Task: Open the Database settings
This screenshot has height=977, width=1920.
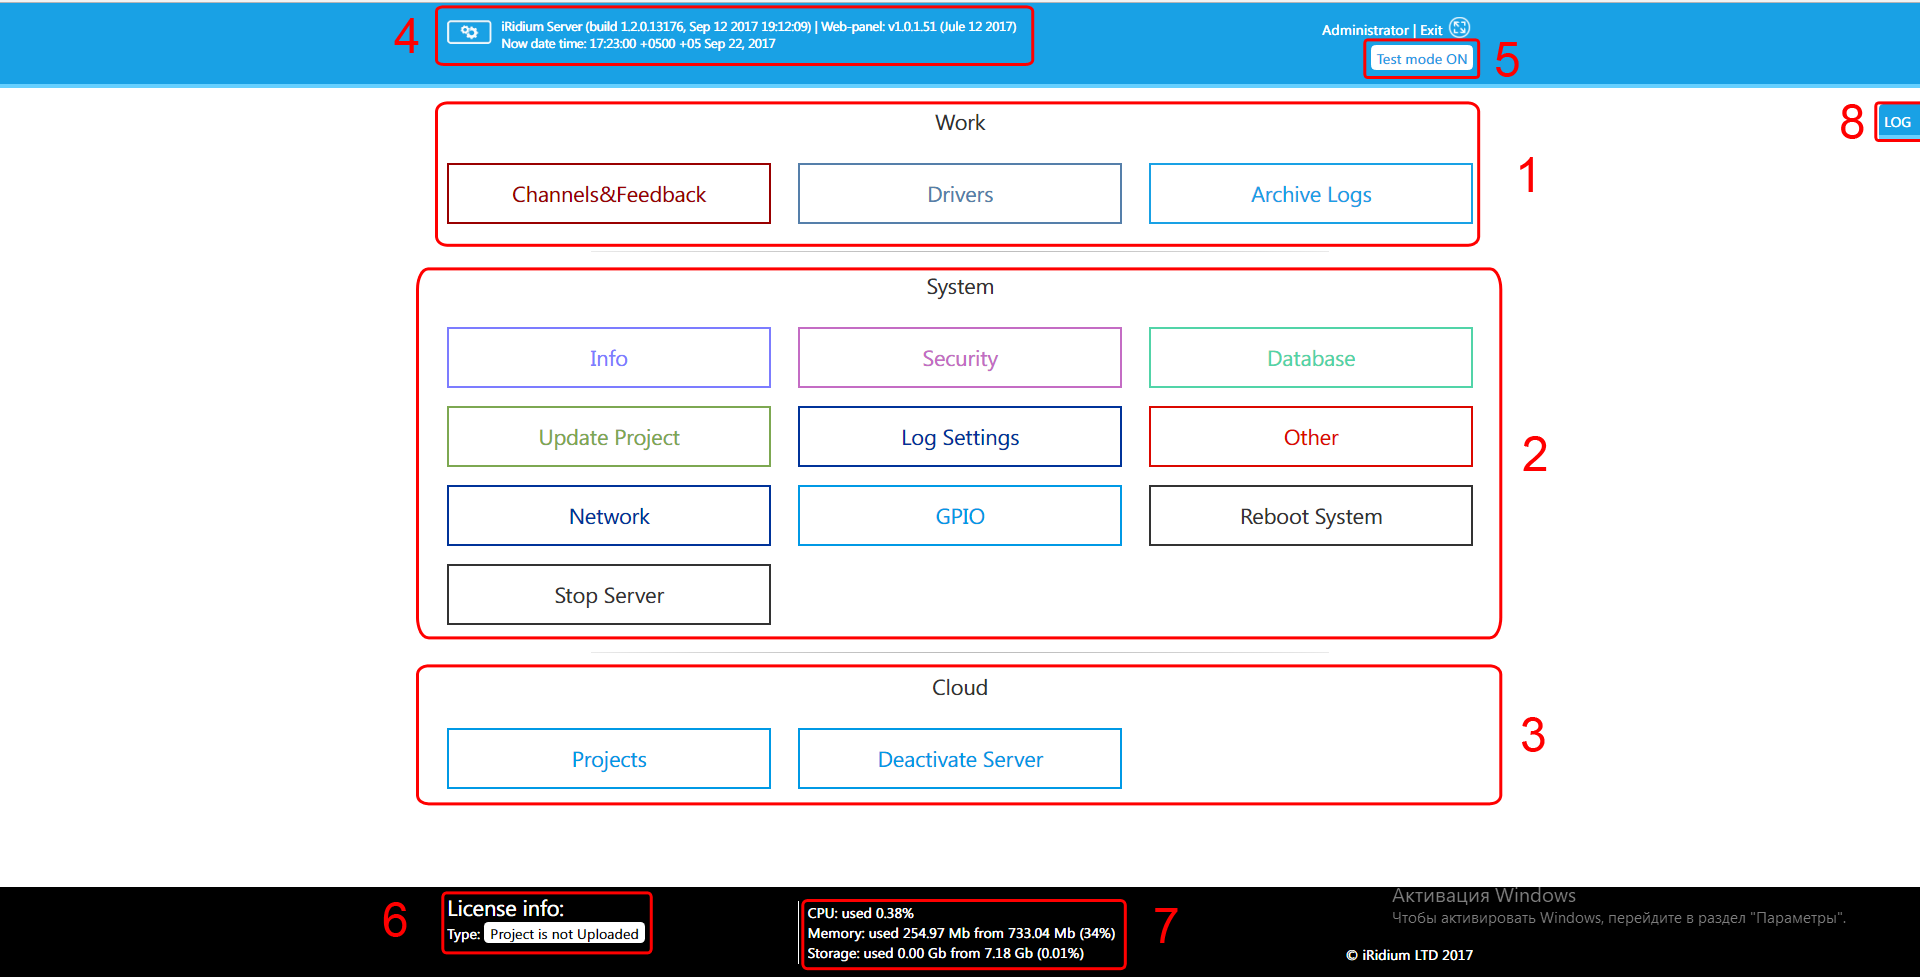Action: click(1310, 358)
